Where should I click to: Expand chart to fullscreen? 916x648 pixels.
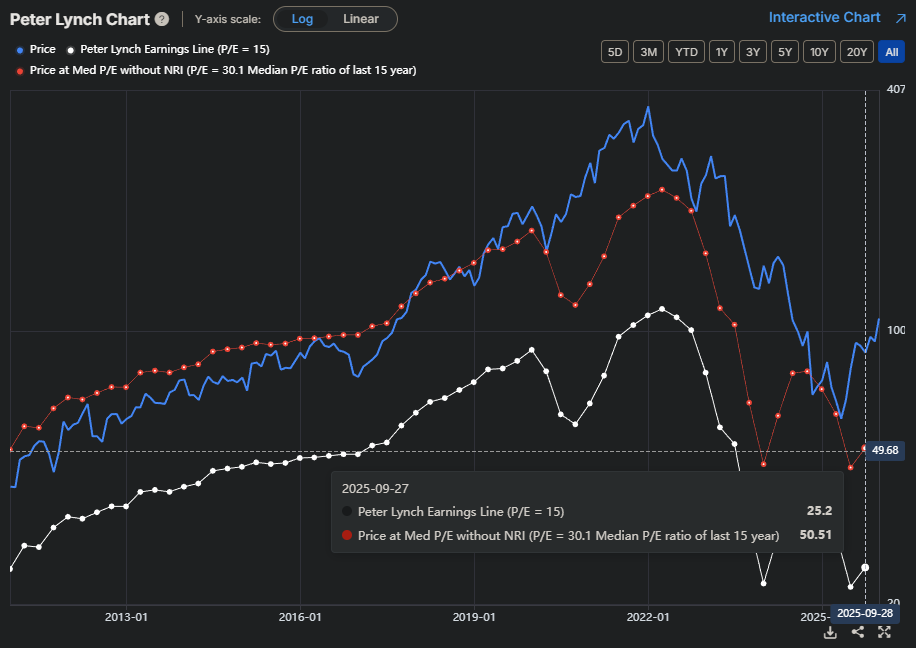[884, 632]
